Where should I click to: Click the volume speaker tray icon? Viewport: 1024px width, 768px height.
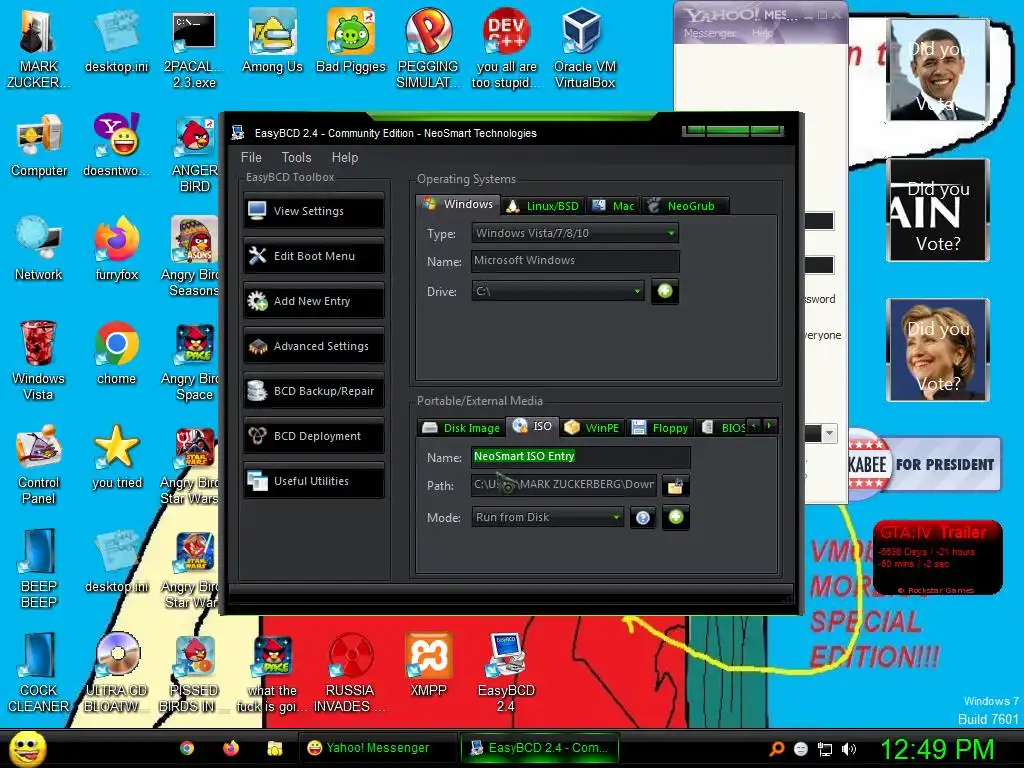(x=849, y=749)
